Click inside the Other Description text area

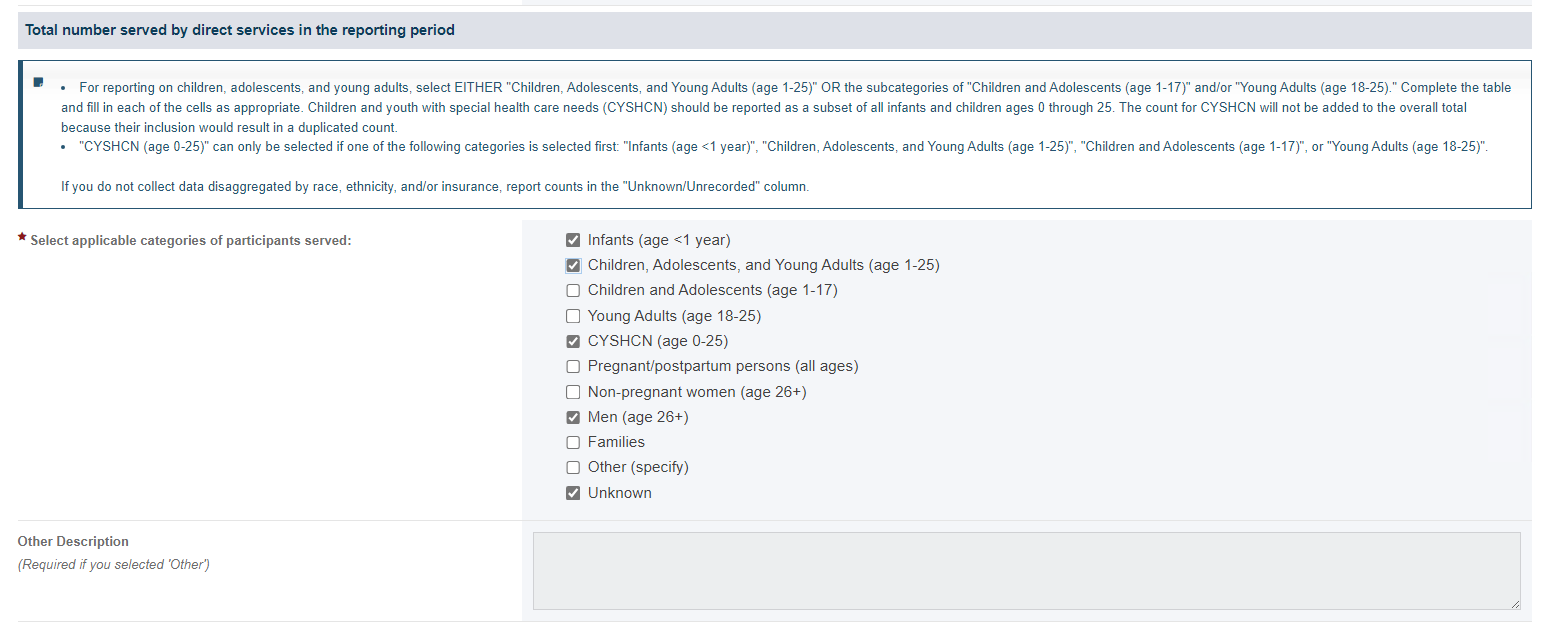pyautogui.click(x=1026, y=571)
